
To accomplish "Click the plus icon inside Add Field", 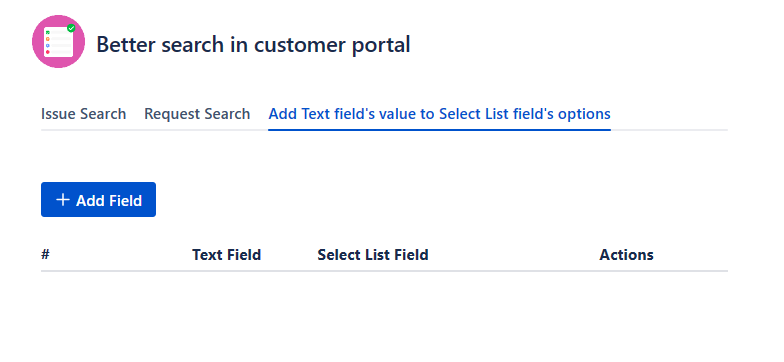I will point(62,200).
